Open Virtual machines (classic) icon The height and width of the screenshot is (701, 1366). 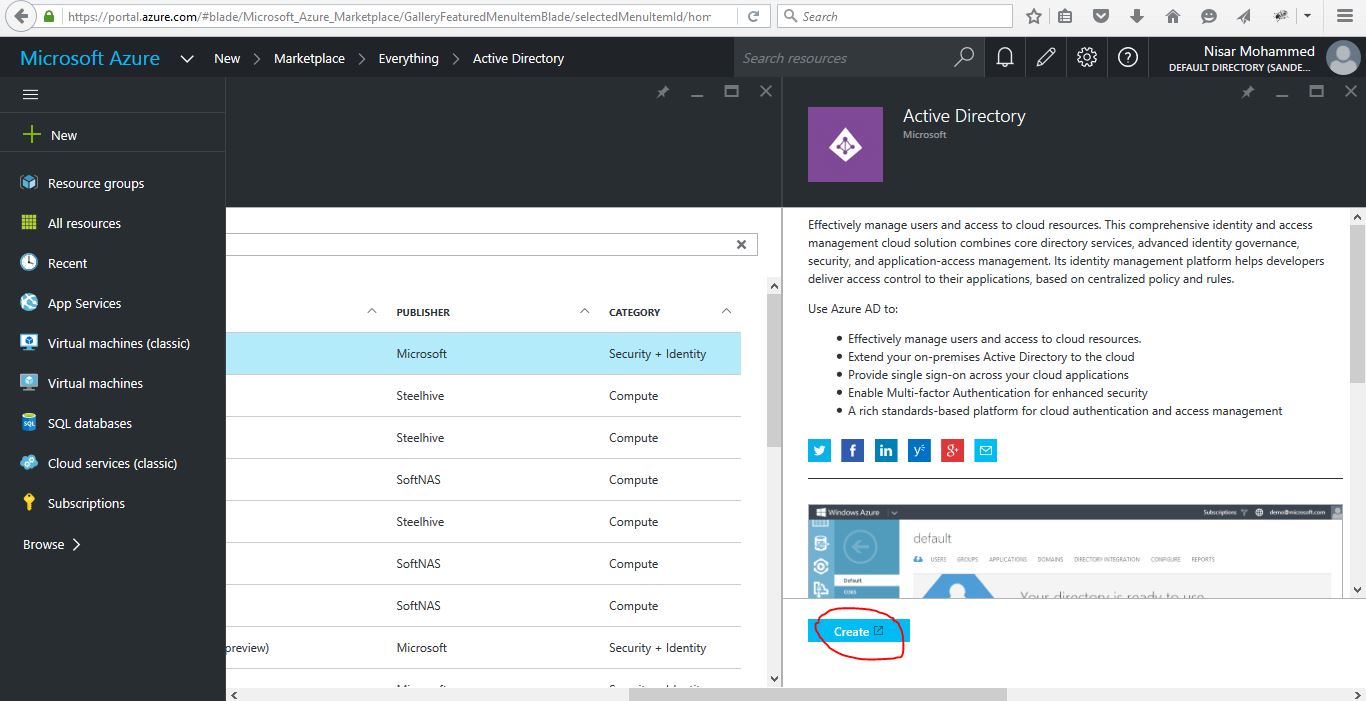pos(29,343)
